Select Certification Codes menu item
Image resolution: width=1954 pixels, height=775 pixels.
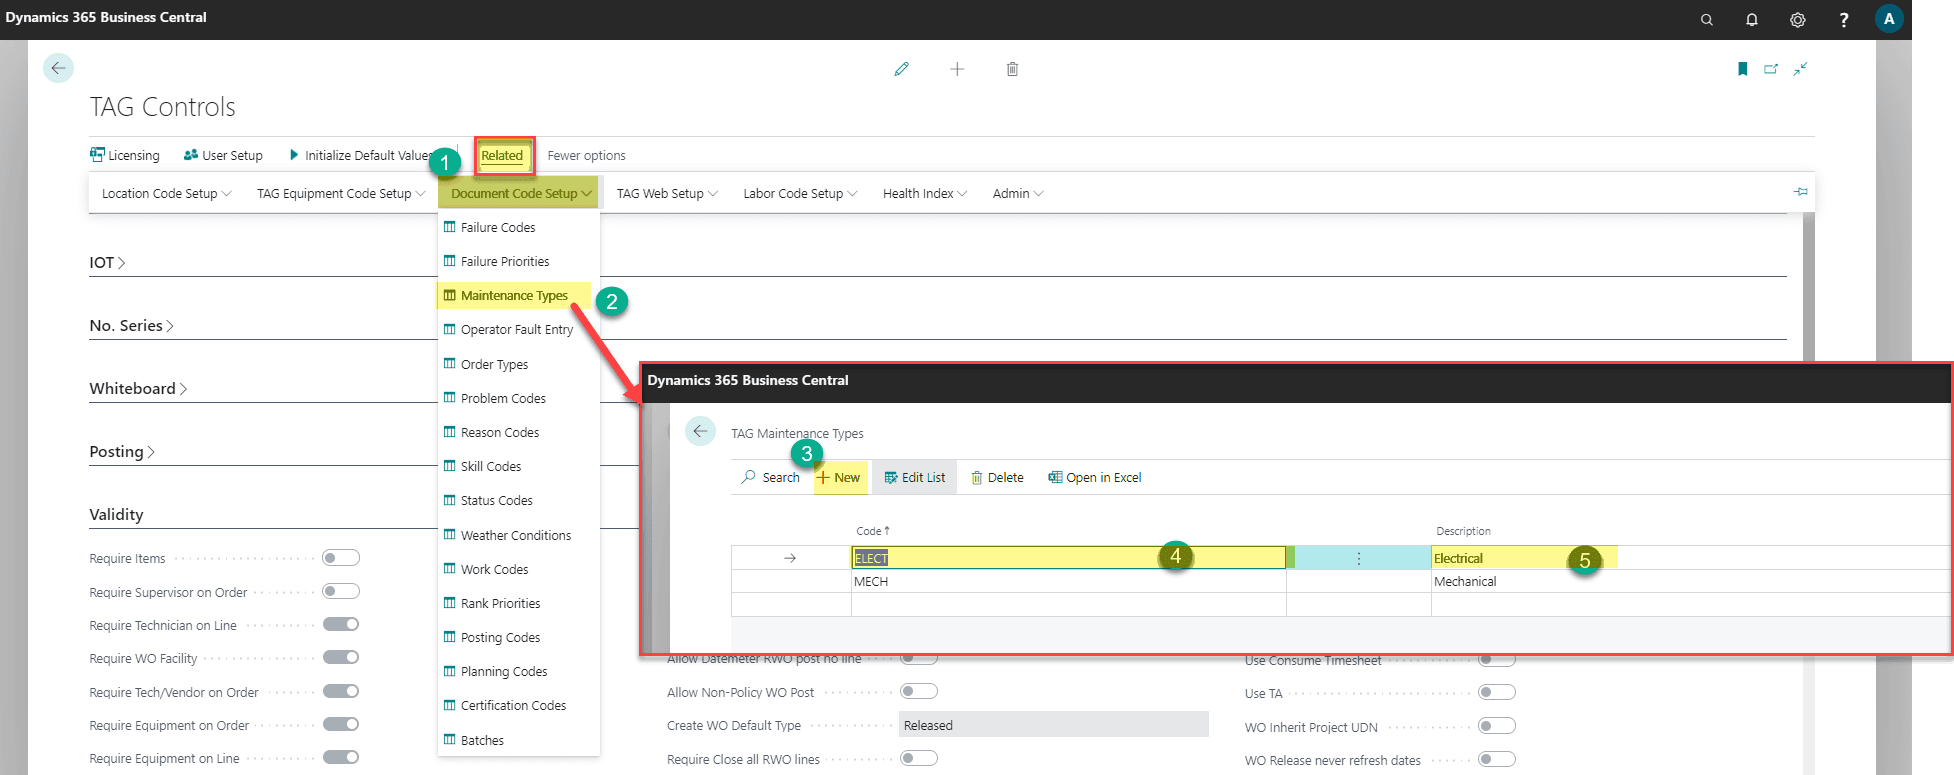(518, 706)
